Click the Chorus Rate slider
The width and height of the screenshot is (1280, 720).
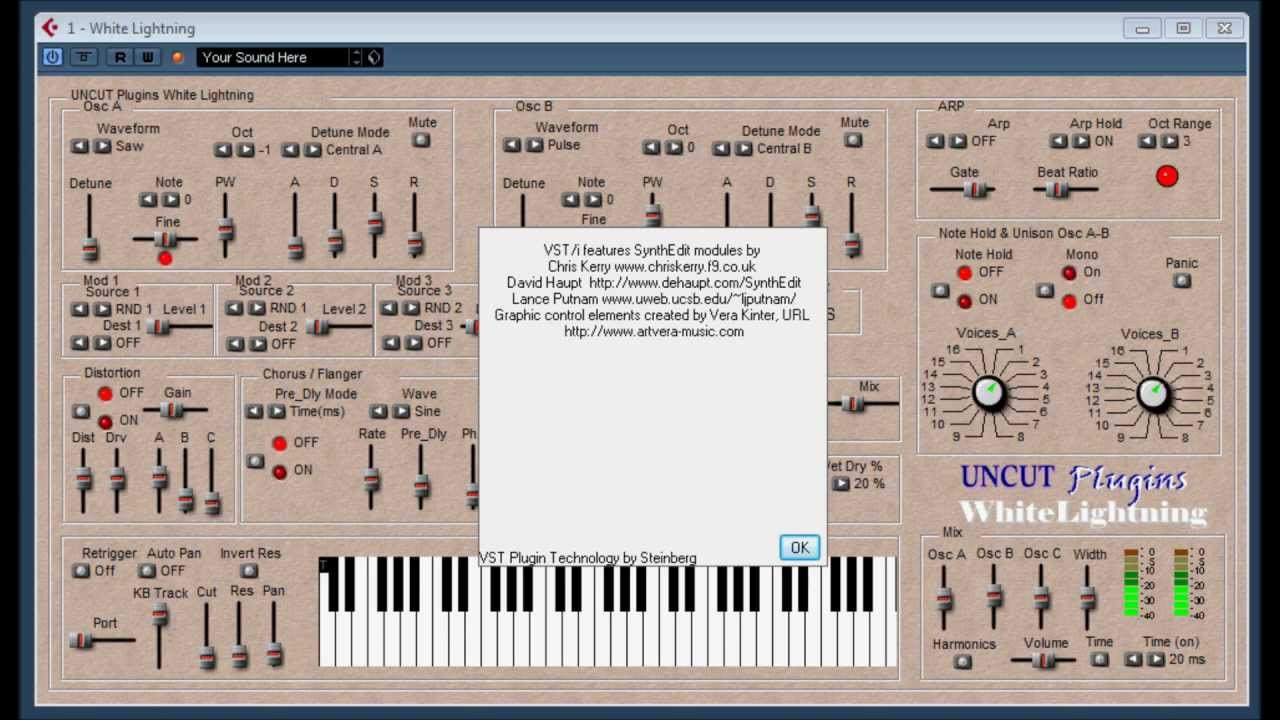coord(371,477)
